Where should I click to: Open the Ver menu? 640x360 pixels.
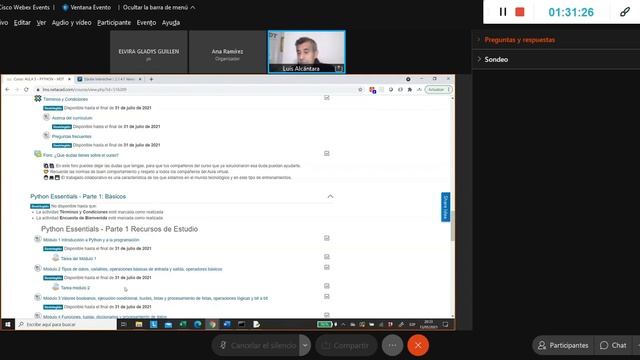[x=41, y=22]
